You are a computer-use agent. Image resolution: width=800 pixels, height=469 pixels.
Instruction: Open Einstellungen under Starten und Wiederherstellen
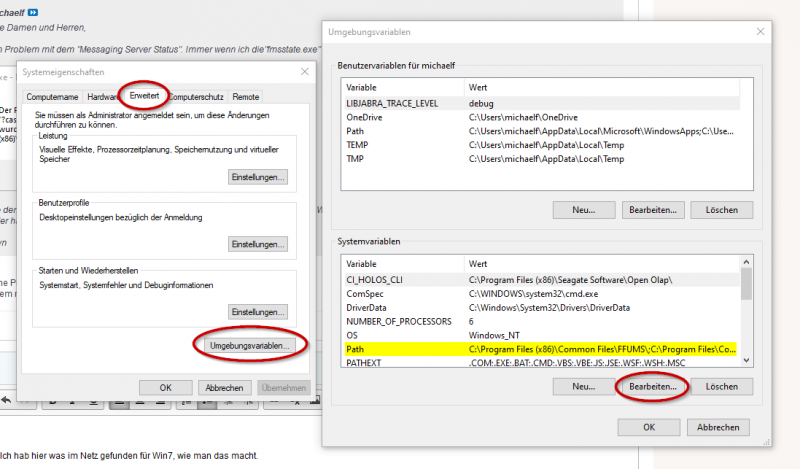tap(258, 312)
